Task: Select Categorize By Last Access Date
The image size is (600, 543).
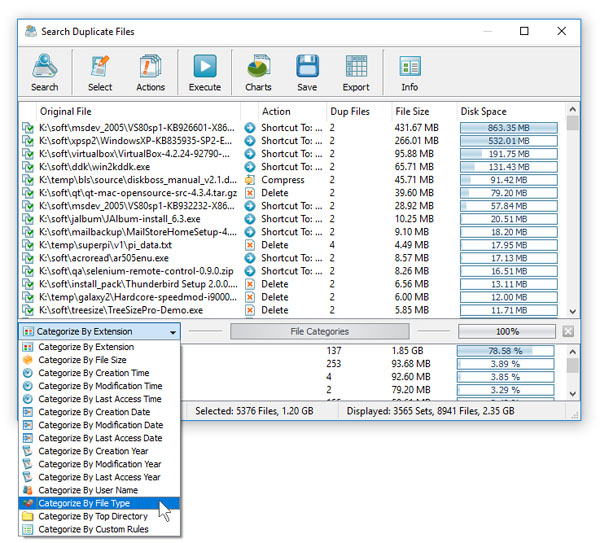Action: pyautogui.click(x=99, y=438)
